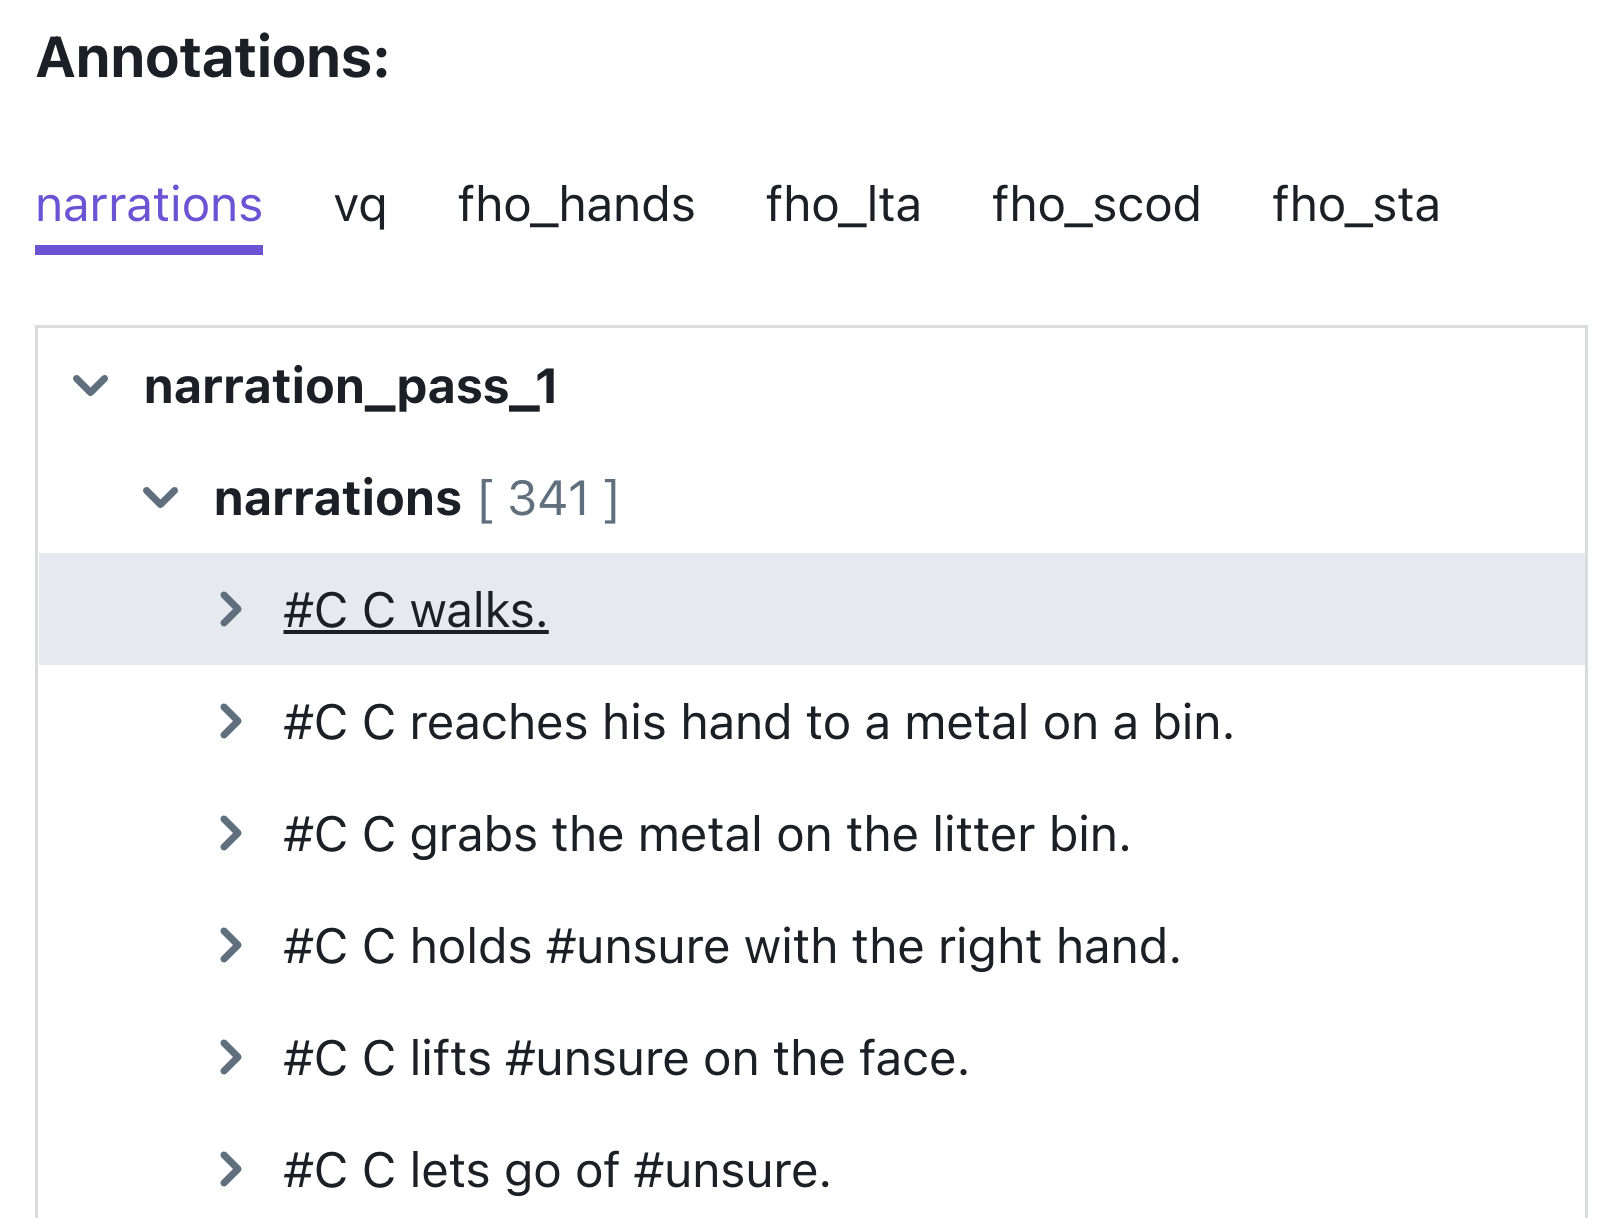Viewport: 1616px width, 1218px height.
Task: Click the '#C C walks.' link
Action: [x=416, y=610]
